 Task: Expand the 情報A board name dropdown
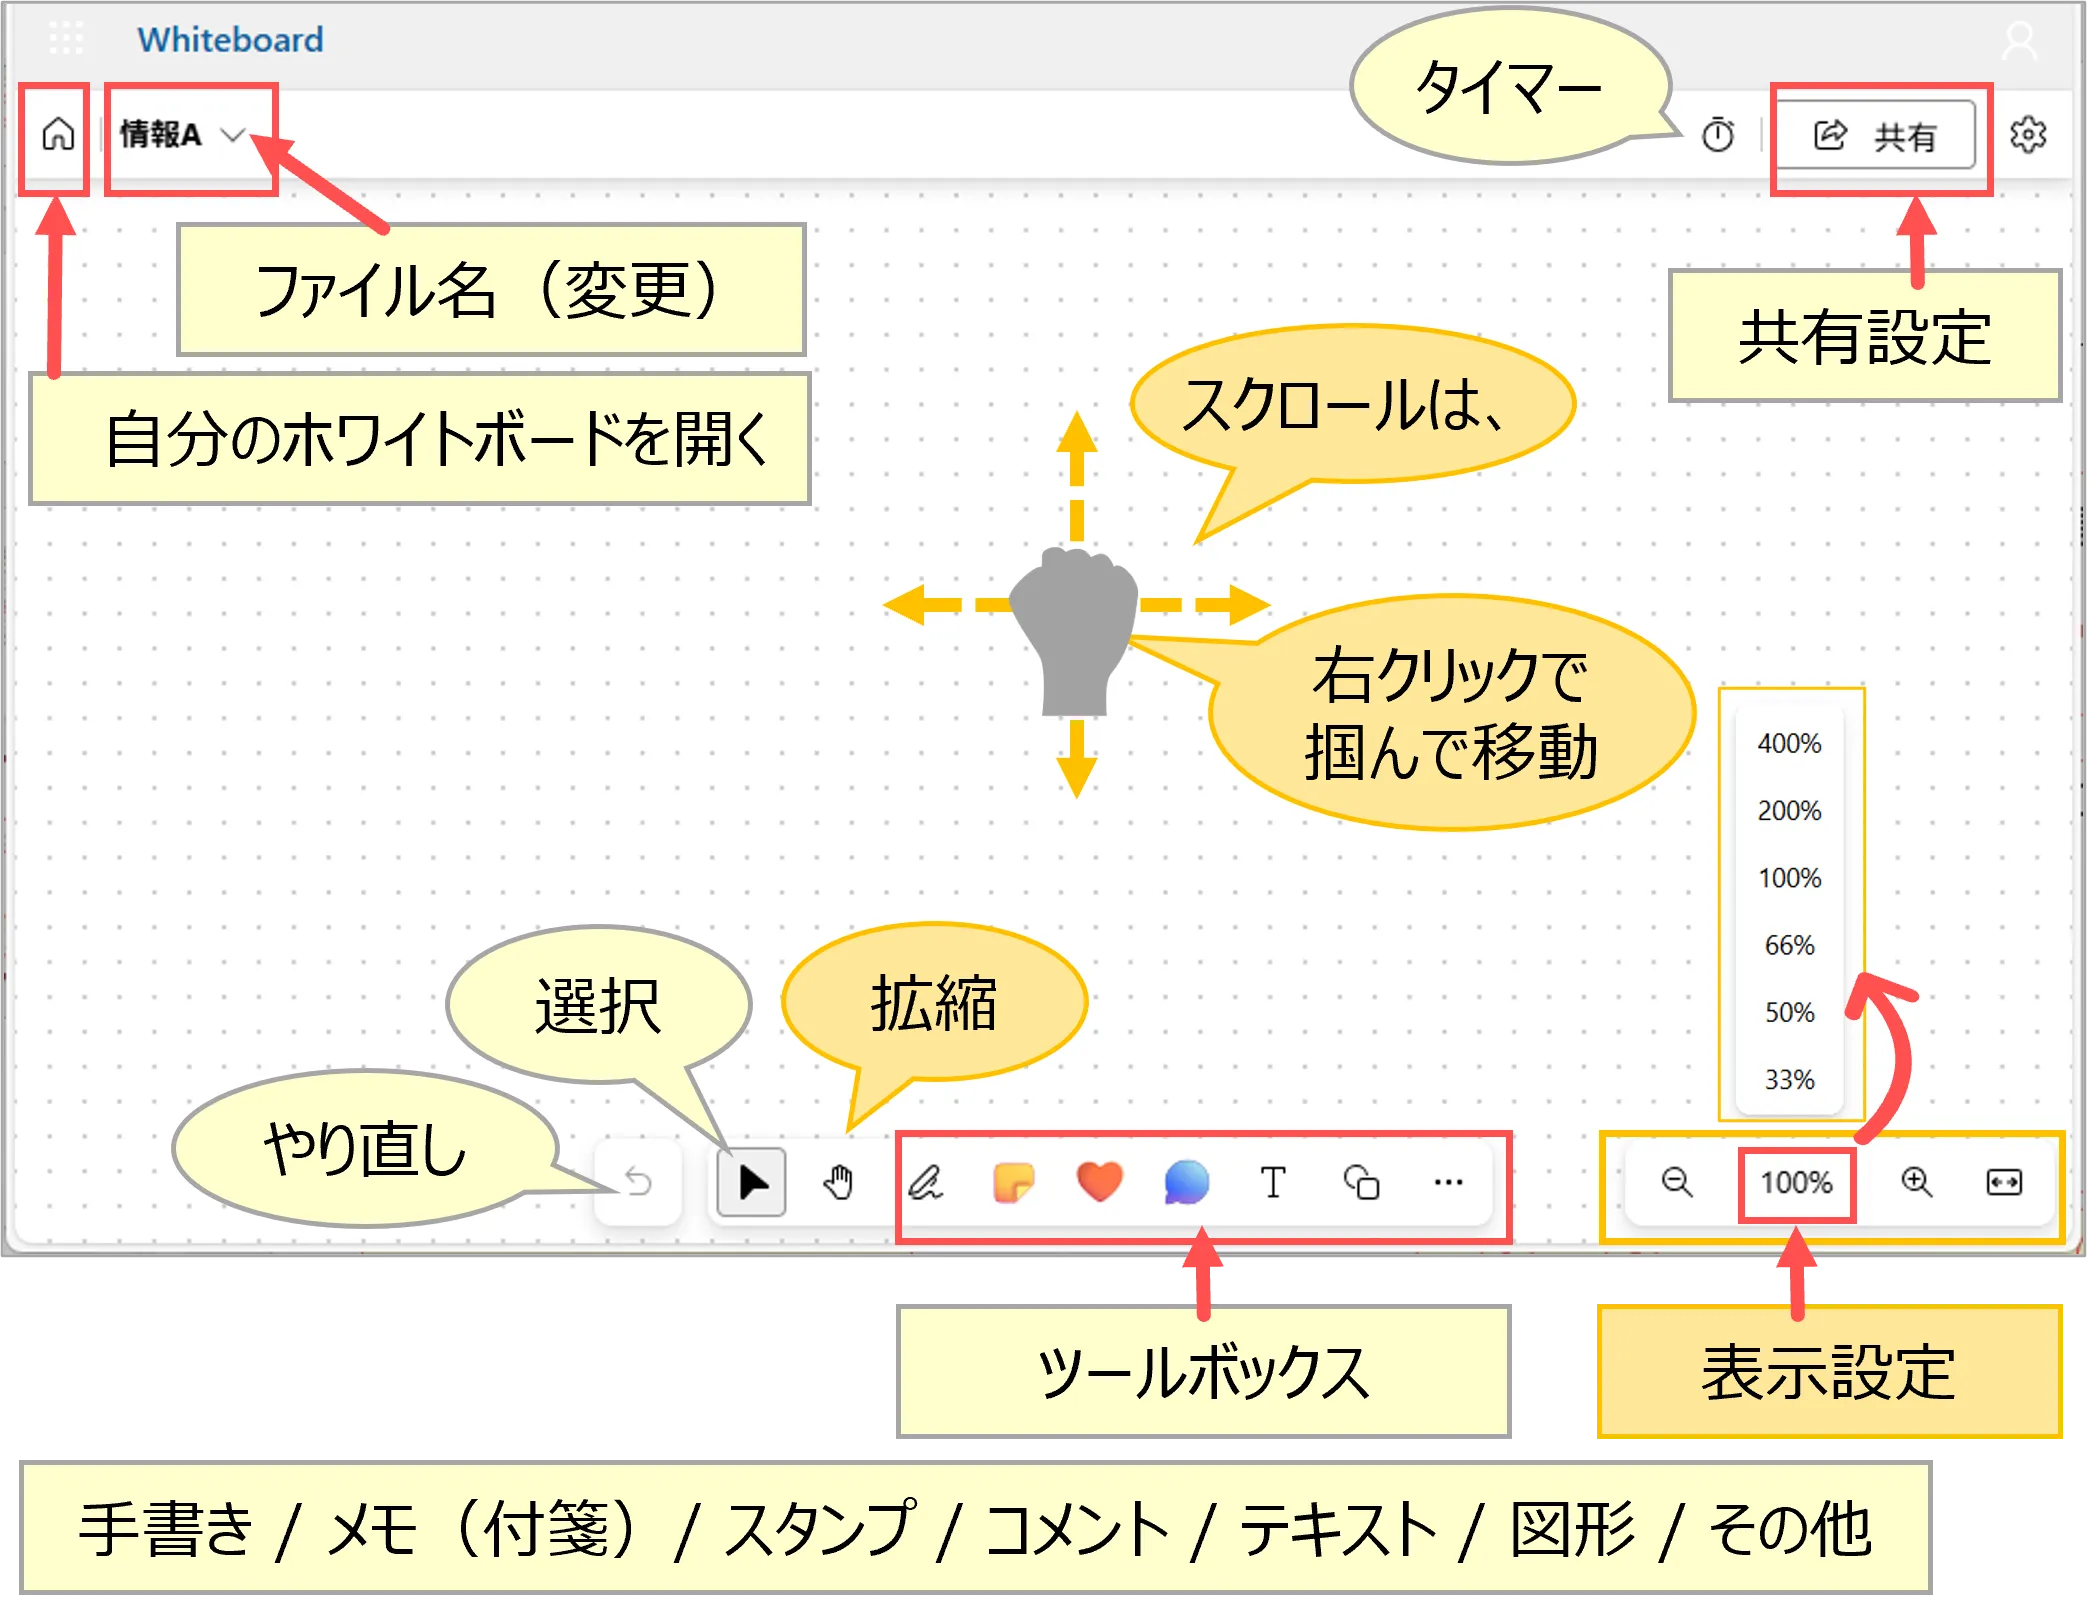point(232,135)
